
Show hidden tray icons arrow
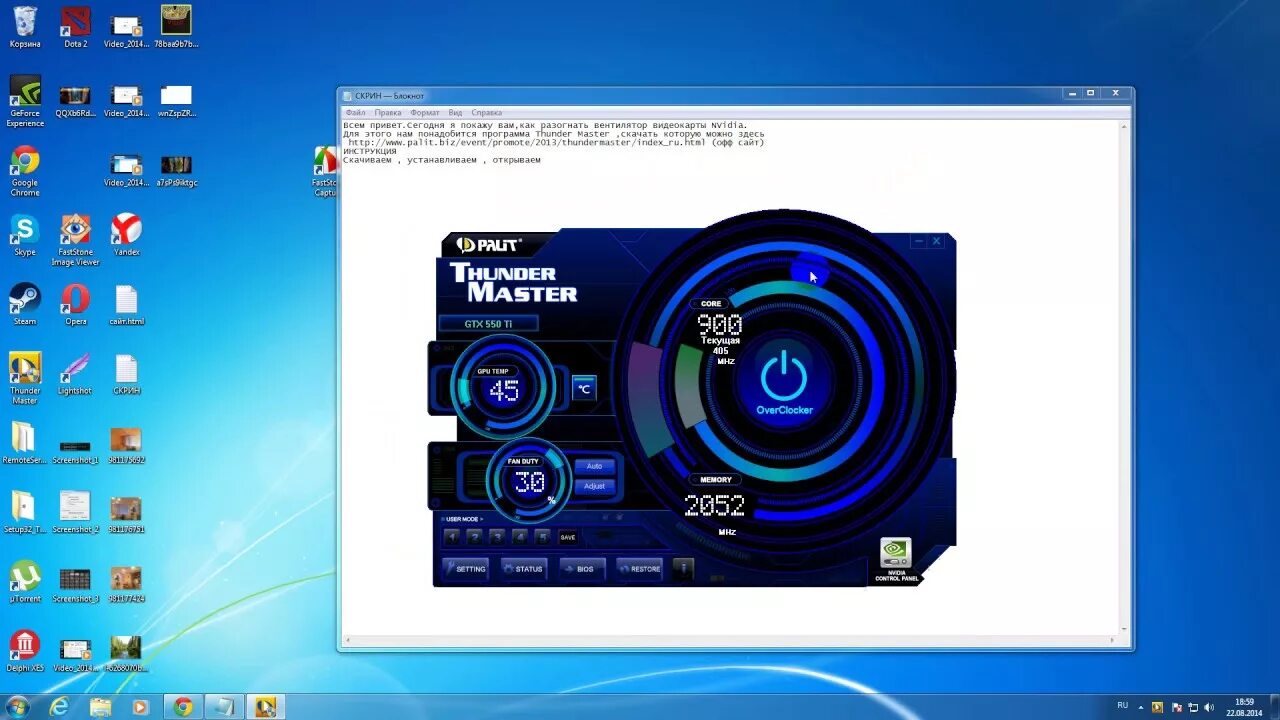pos(1139,707)
